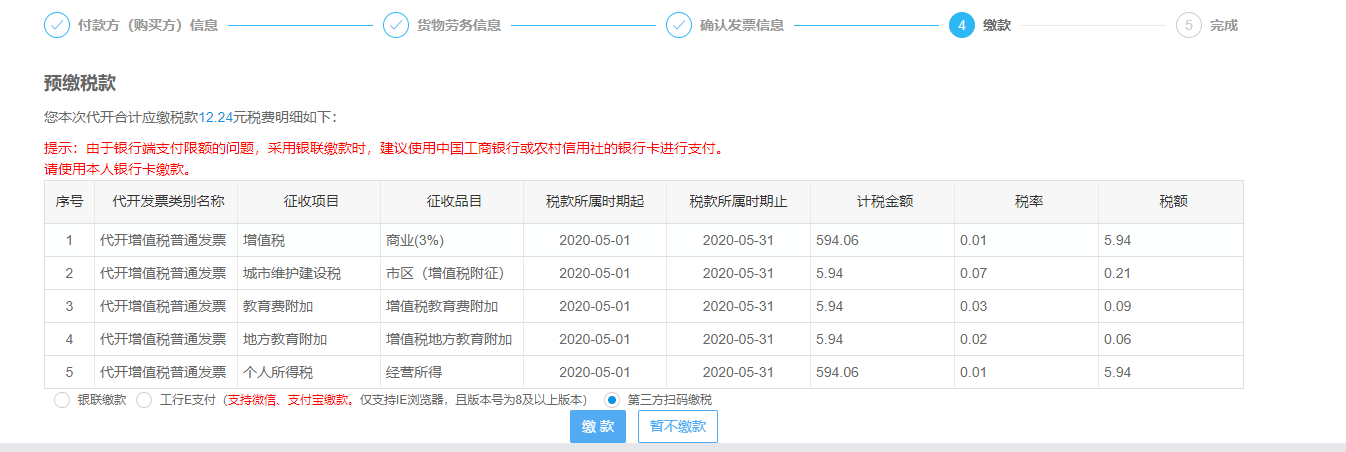The width and height of the screenshot is (1346, 452).
Task: Click 594.06 amount in 个人所得税 row
Action: point(883,372)
